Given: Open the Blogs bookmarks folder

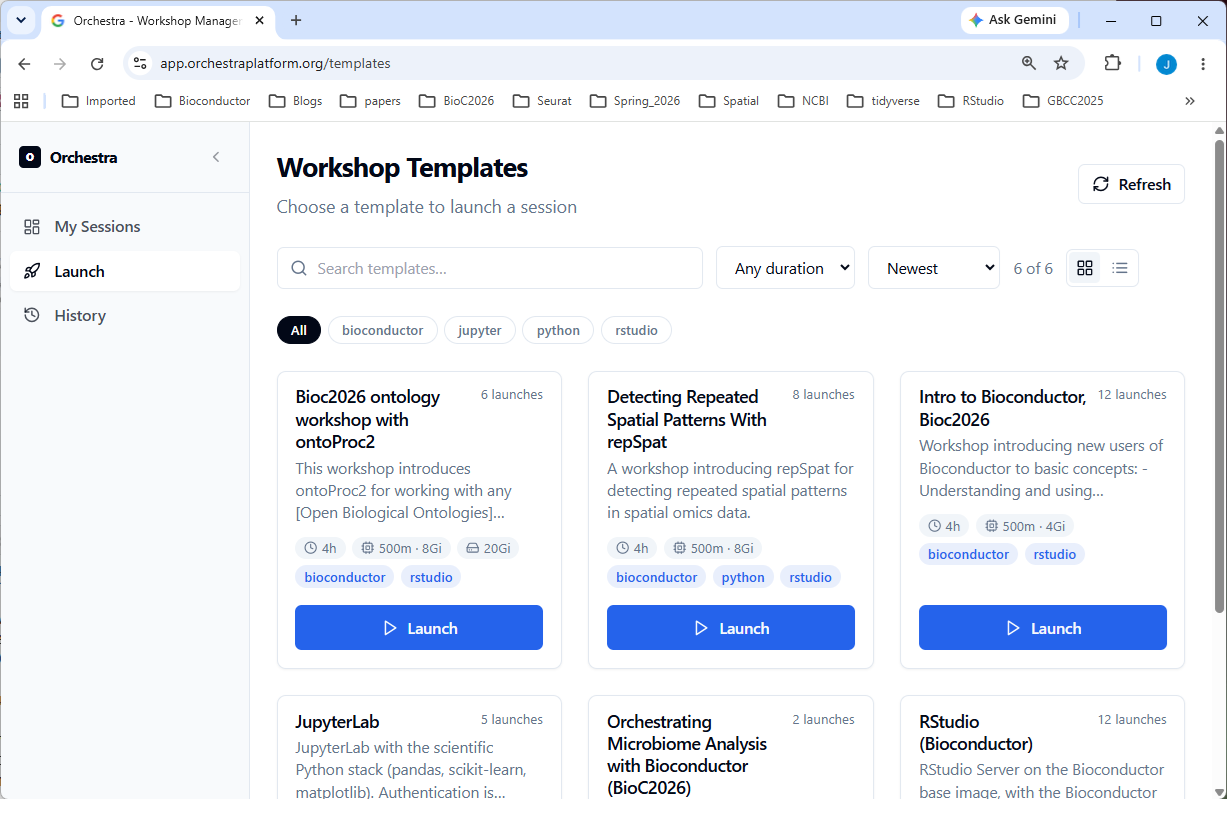Looking at the screenshot, I should [x=296, y=101].
